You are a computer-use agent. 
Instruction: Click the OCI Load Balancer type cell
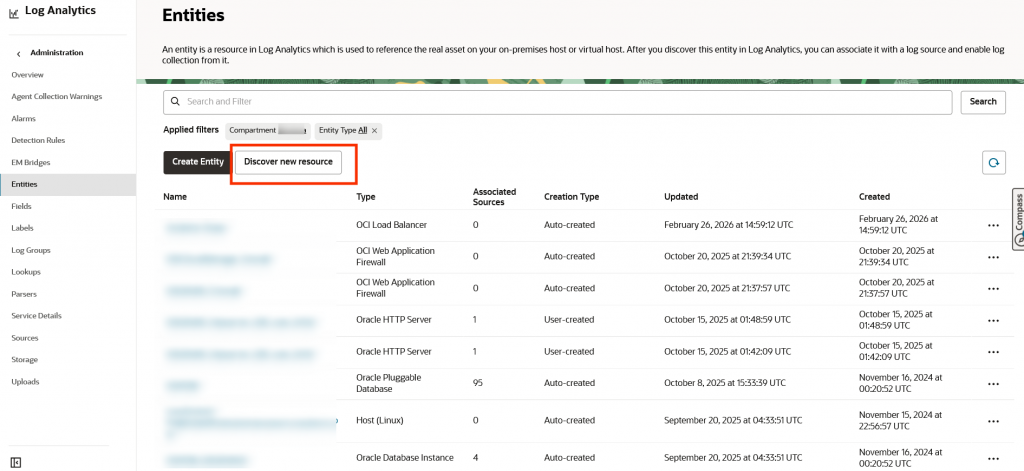391,225
